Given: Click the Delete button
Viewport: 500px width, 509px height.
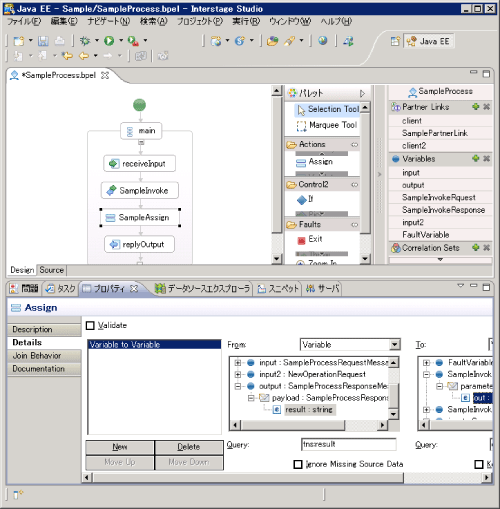Looking at the screenshot, I should click(189, 447).
